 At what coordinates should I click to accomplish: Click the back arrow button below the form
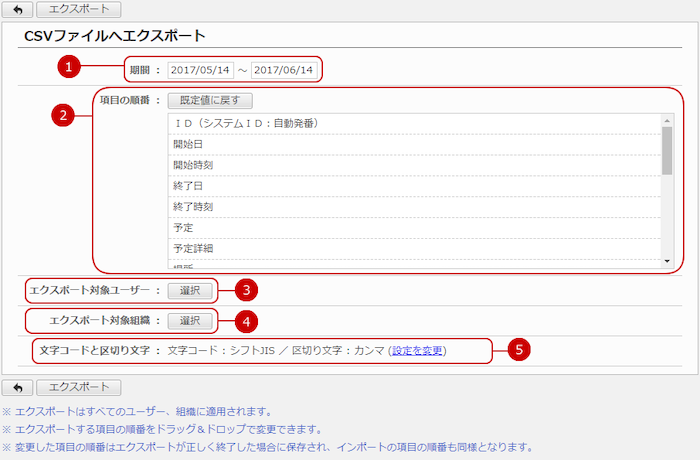pos(17,387)
